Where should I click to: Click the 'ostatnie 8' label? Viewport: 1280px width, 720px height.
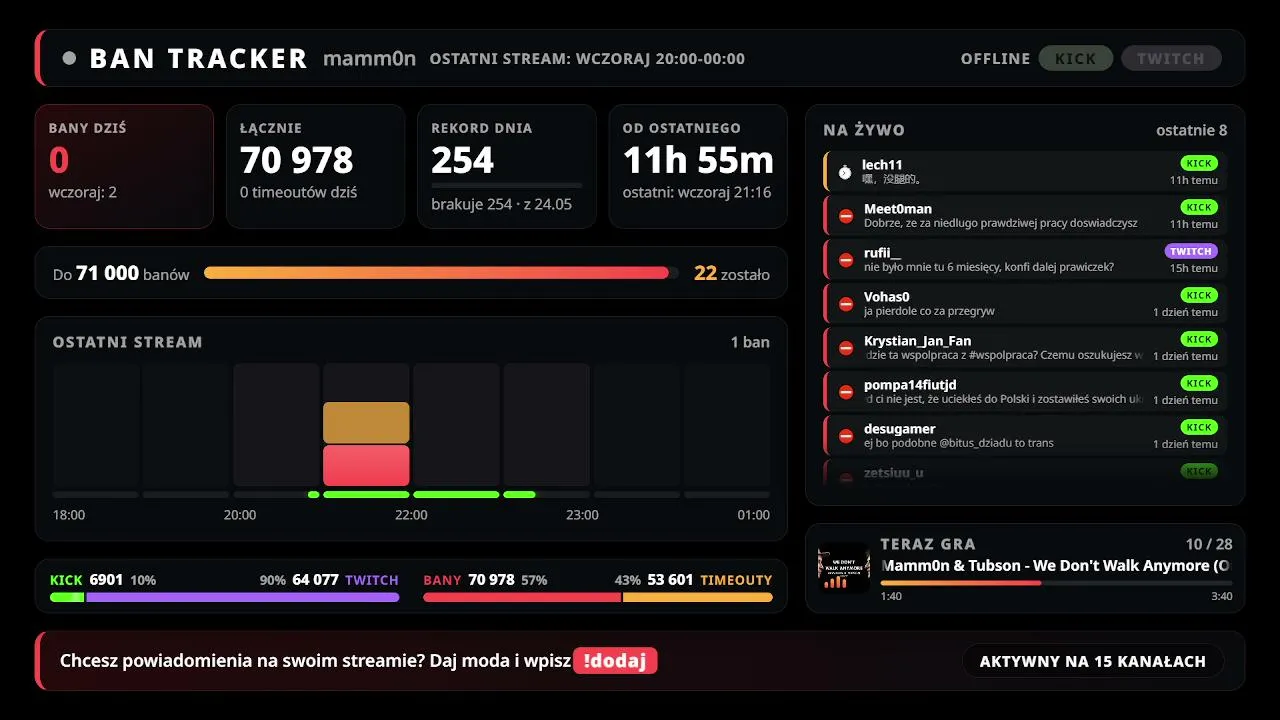(1192, 130)
